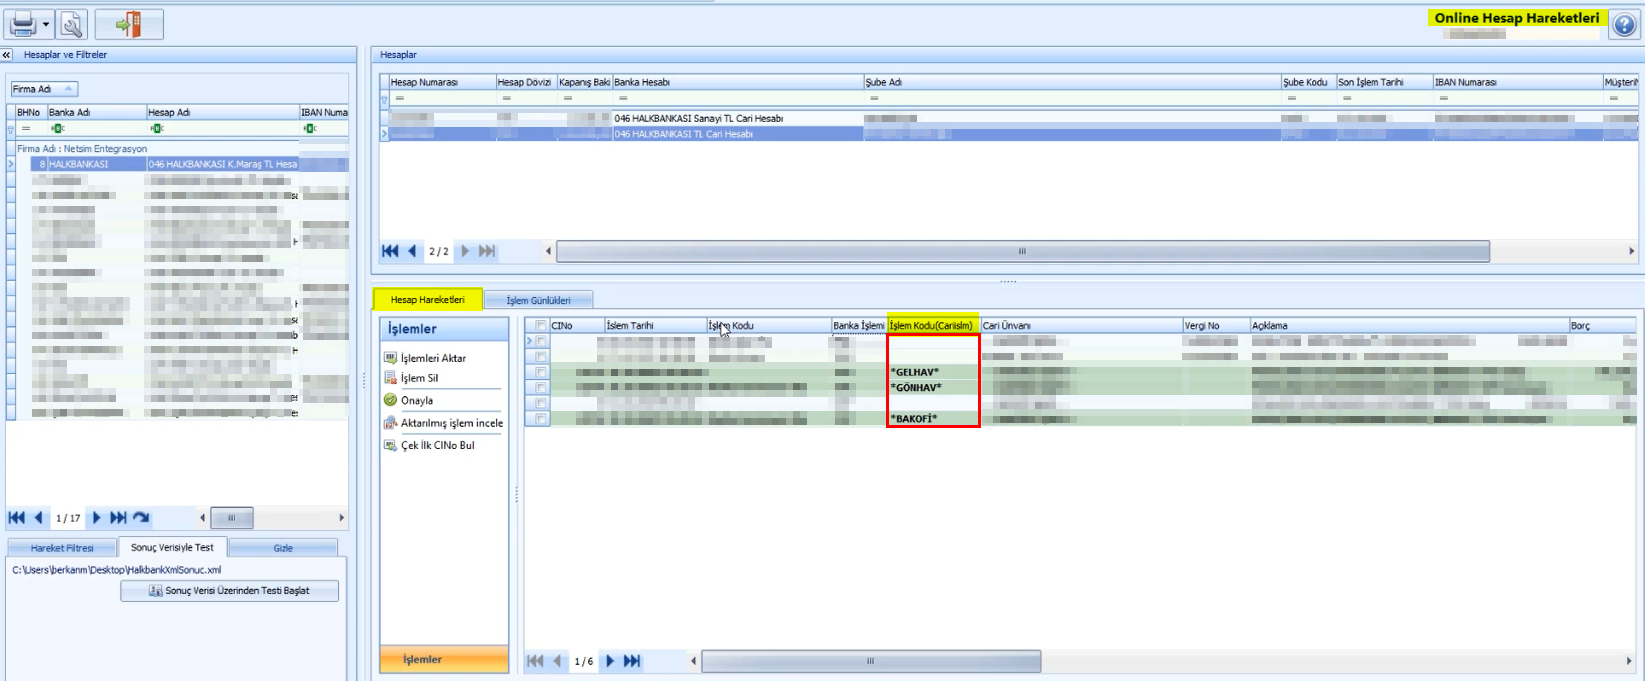Go to next page in the 2/2 pager
1645x681 pixels.
point(465,251)
